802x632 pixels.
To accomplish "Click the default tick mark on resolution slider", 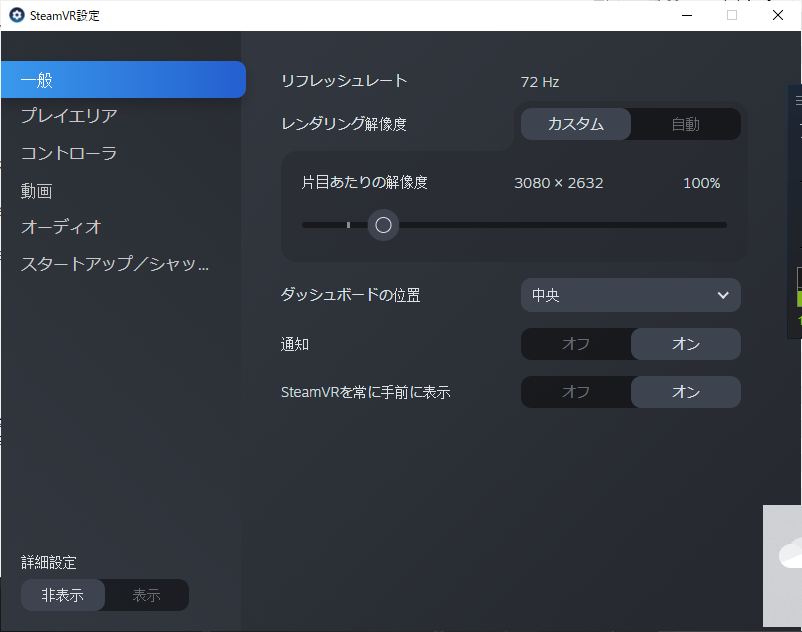I will (x=348, y=225).
